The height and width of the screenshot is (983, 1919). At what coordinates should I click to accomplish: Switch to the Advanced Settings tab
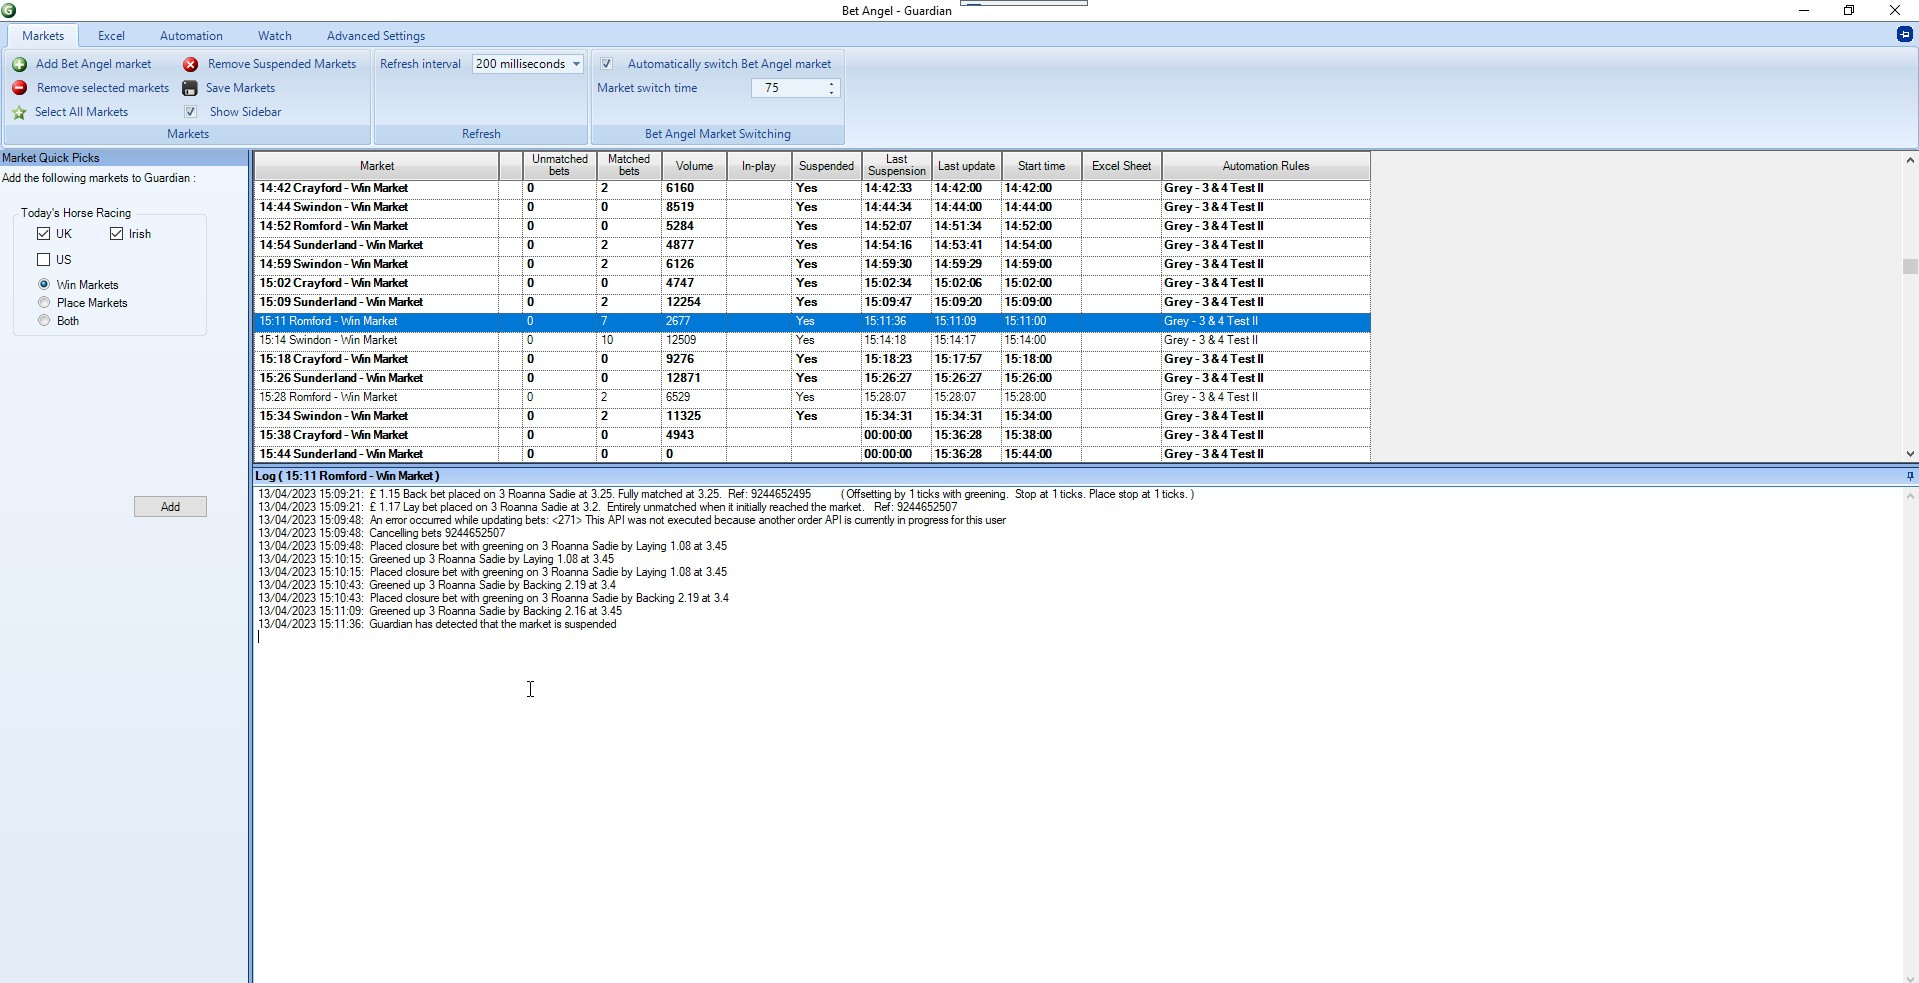pos(376,36)
